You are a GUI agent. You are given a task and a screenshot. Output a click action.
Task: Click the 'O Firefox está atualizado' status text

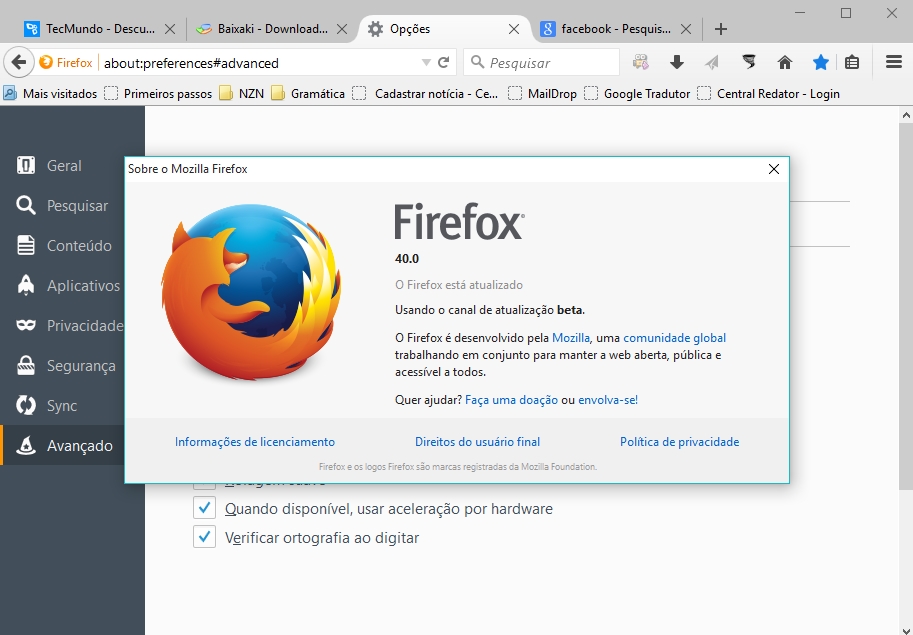(459, 285)
